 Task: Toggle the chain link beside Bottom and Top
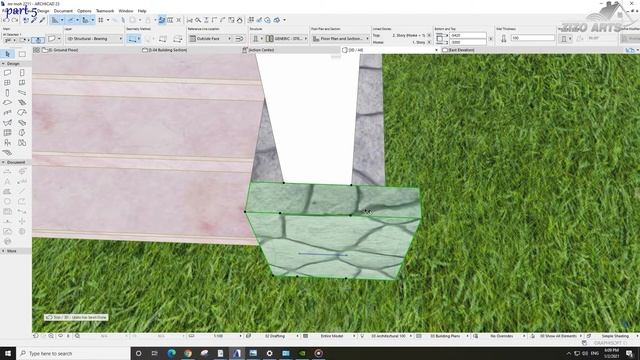(x=491, y=39)
